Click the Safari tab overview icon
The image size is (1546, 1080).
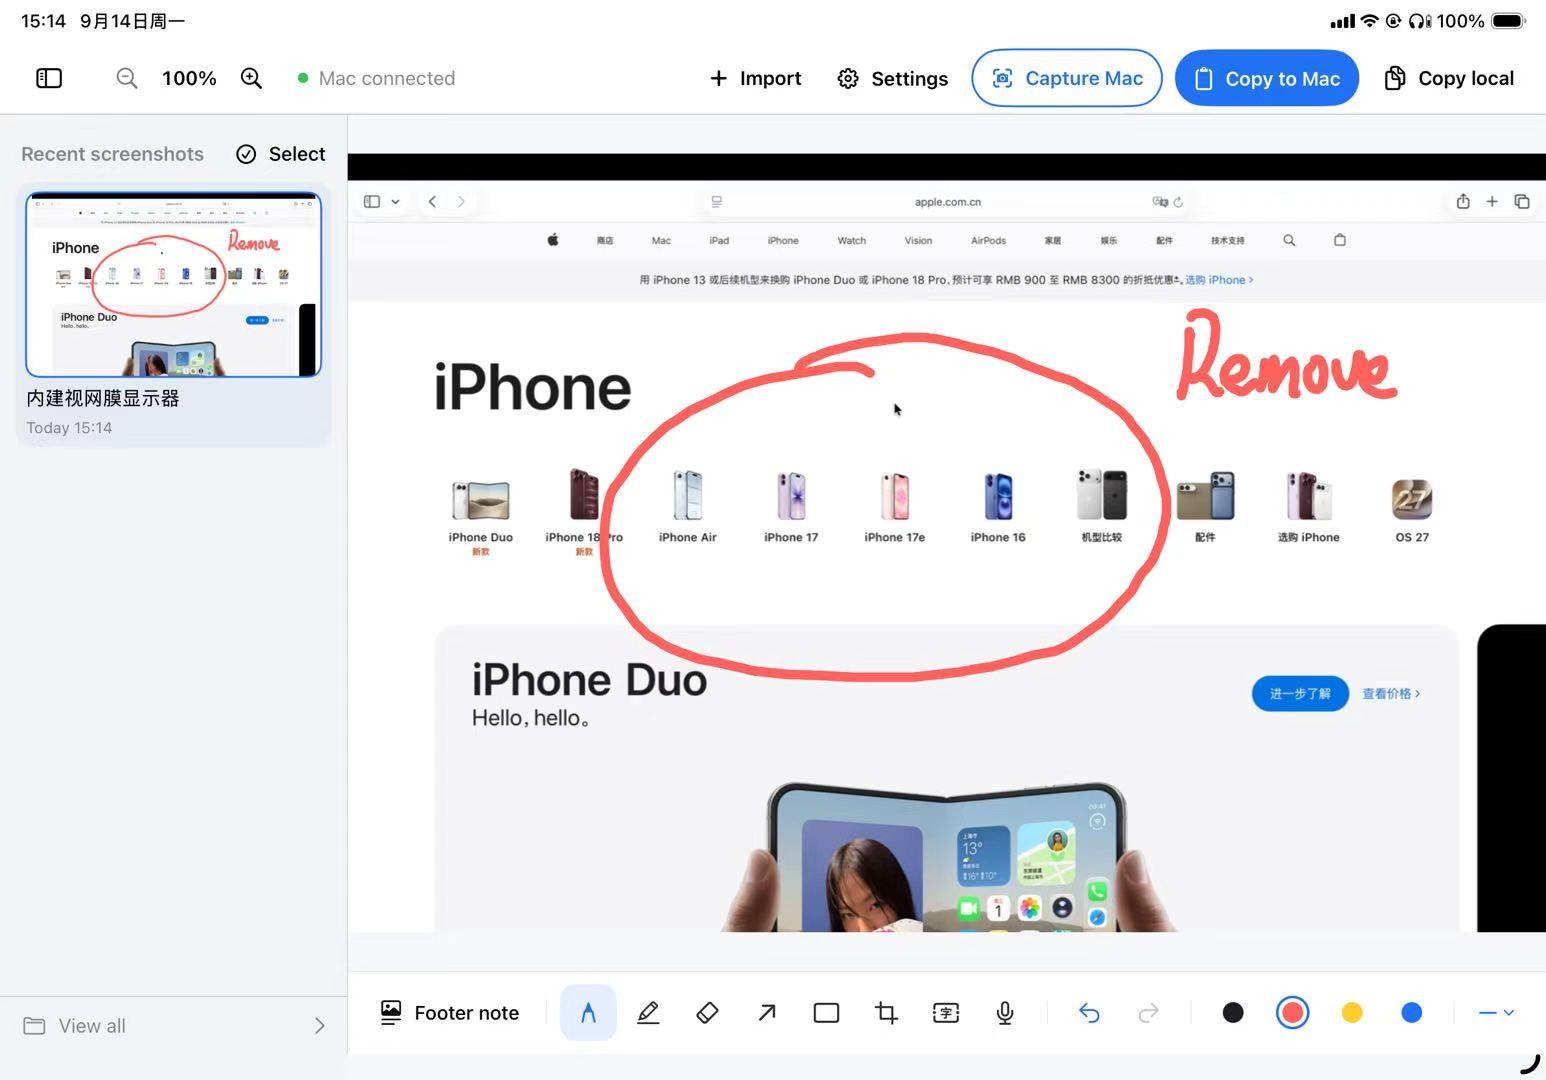[x=1522, y=201]
